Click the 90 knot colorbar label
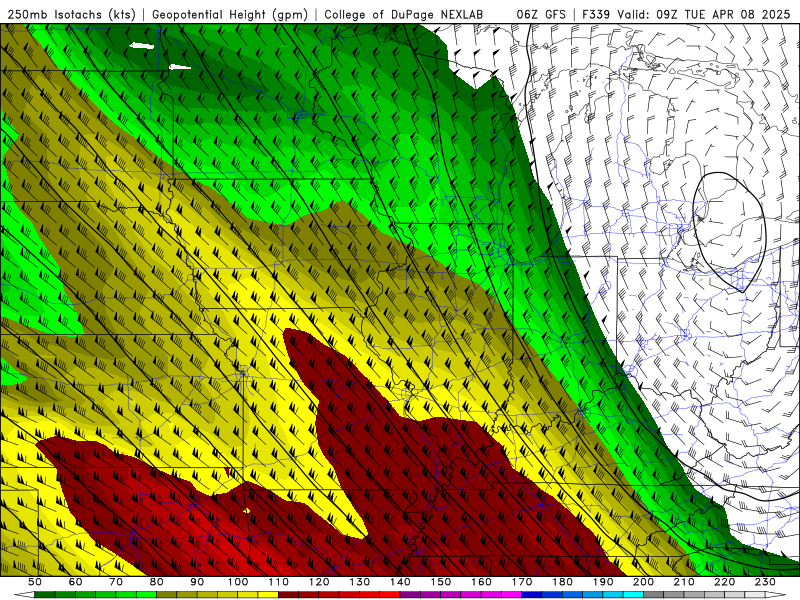The image size is (800, 600). click(x=197, y=582)
